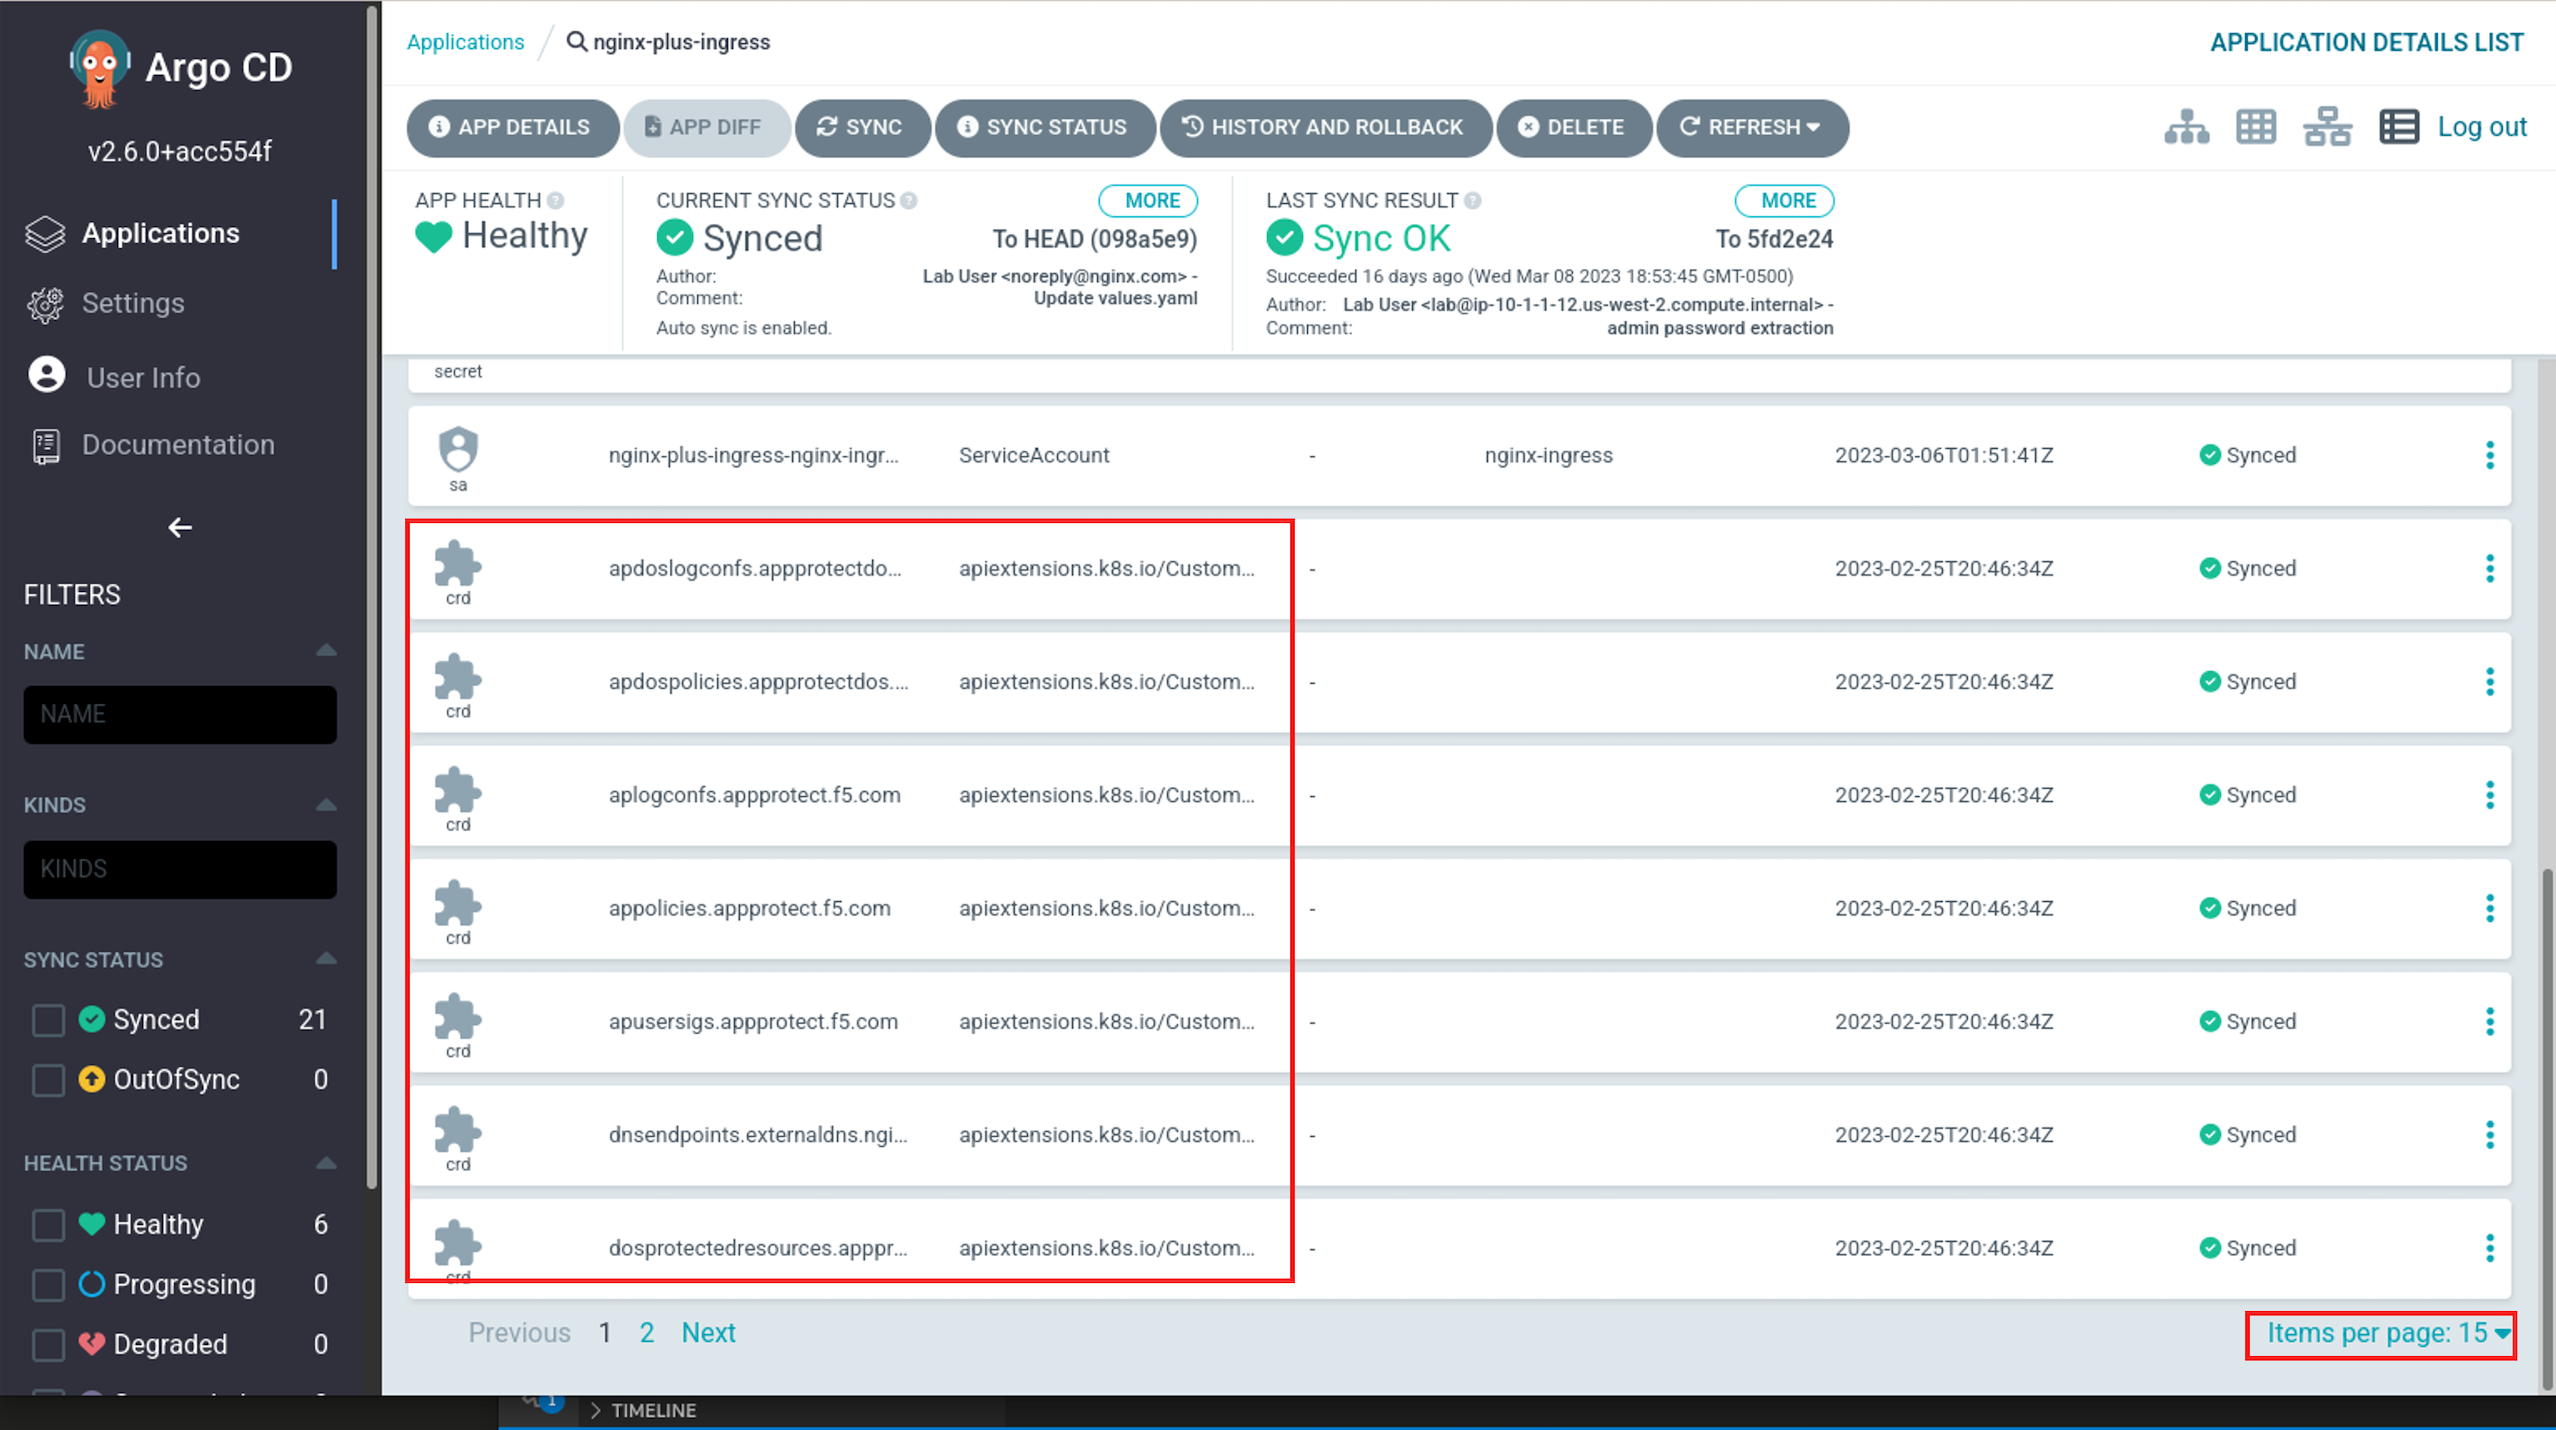Viewport: 2556px width, 1430px height.
Task: Switch to the tree view icon
Action: [2186, 127]
